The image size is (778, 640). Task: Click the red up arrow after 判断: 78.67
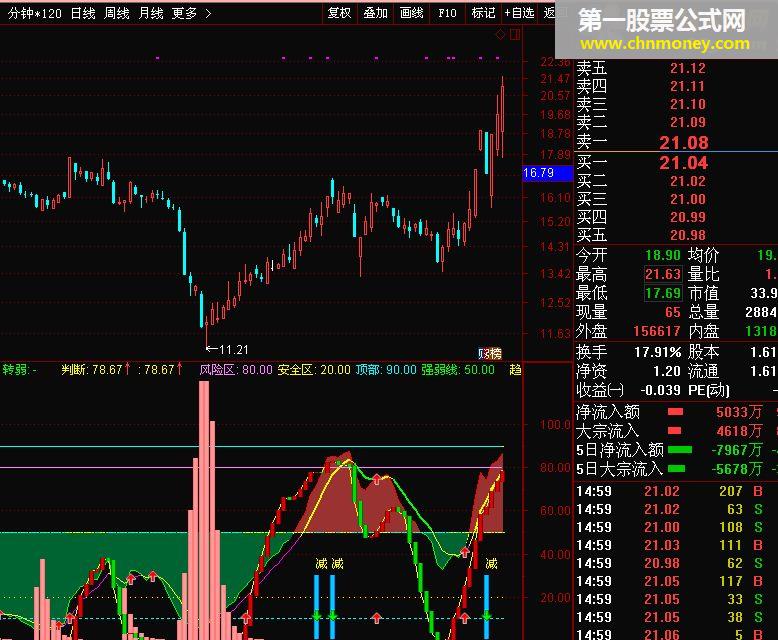point(128,369)
